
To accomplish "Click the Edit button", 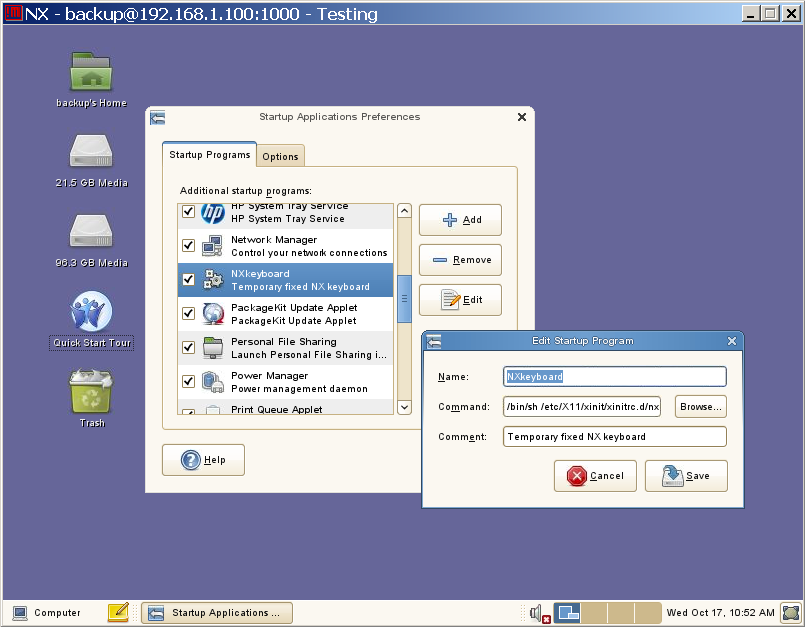I will tap(461, 300).
